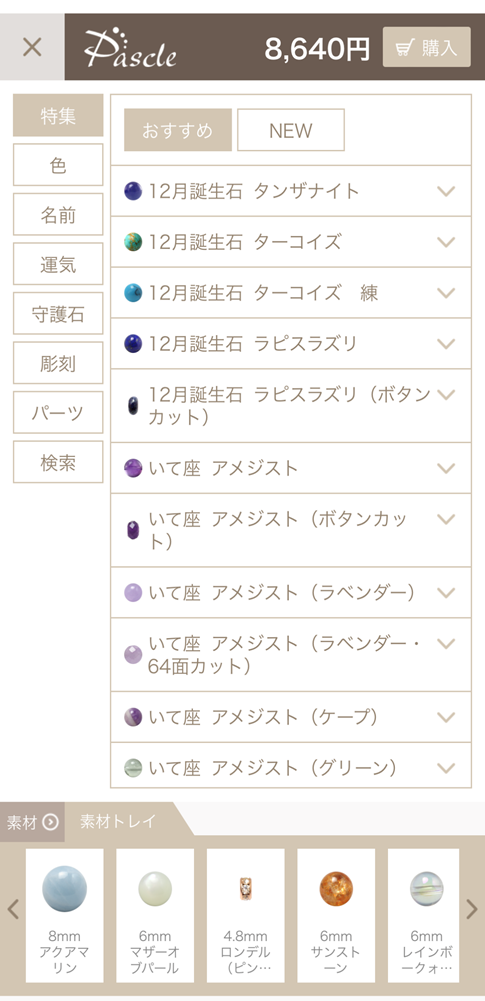The height and width of the screenshot is (1001, 485).
Task: Click the green amethyst bead icon
Action: [133, 767]
